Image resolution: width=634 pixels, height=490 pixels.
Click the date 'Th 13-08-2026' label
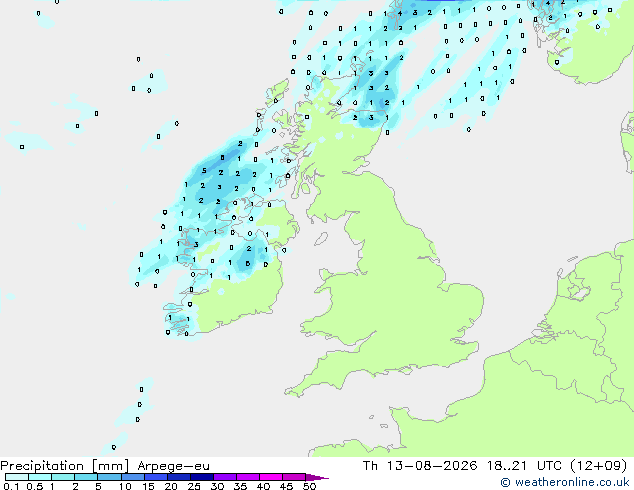420,466
